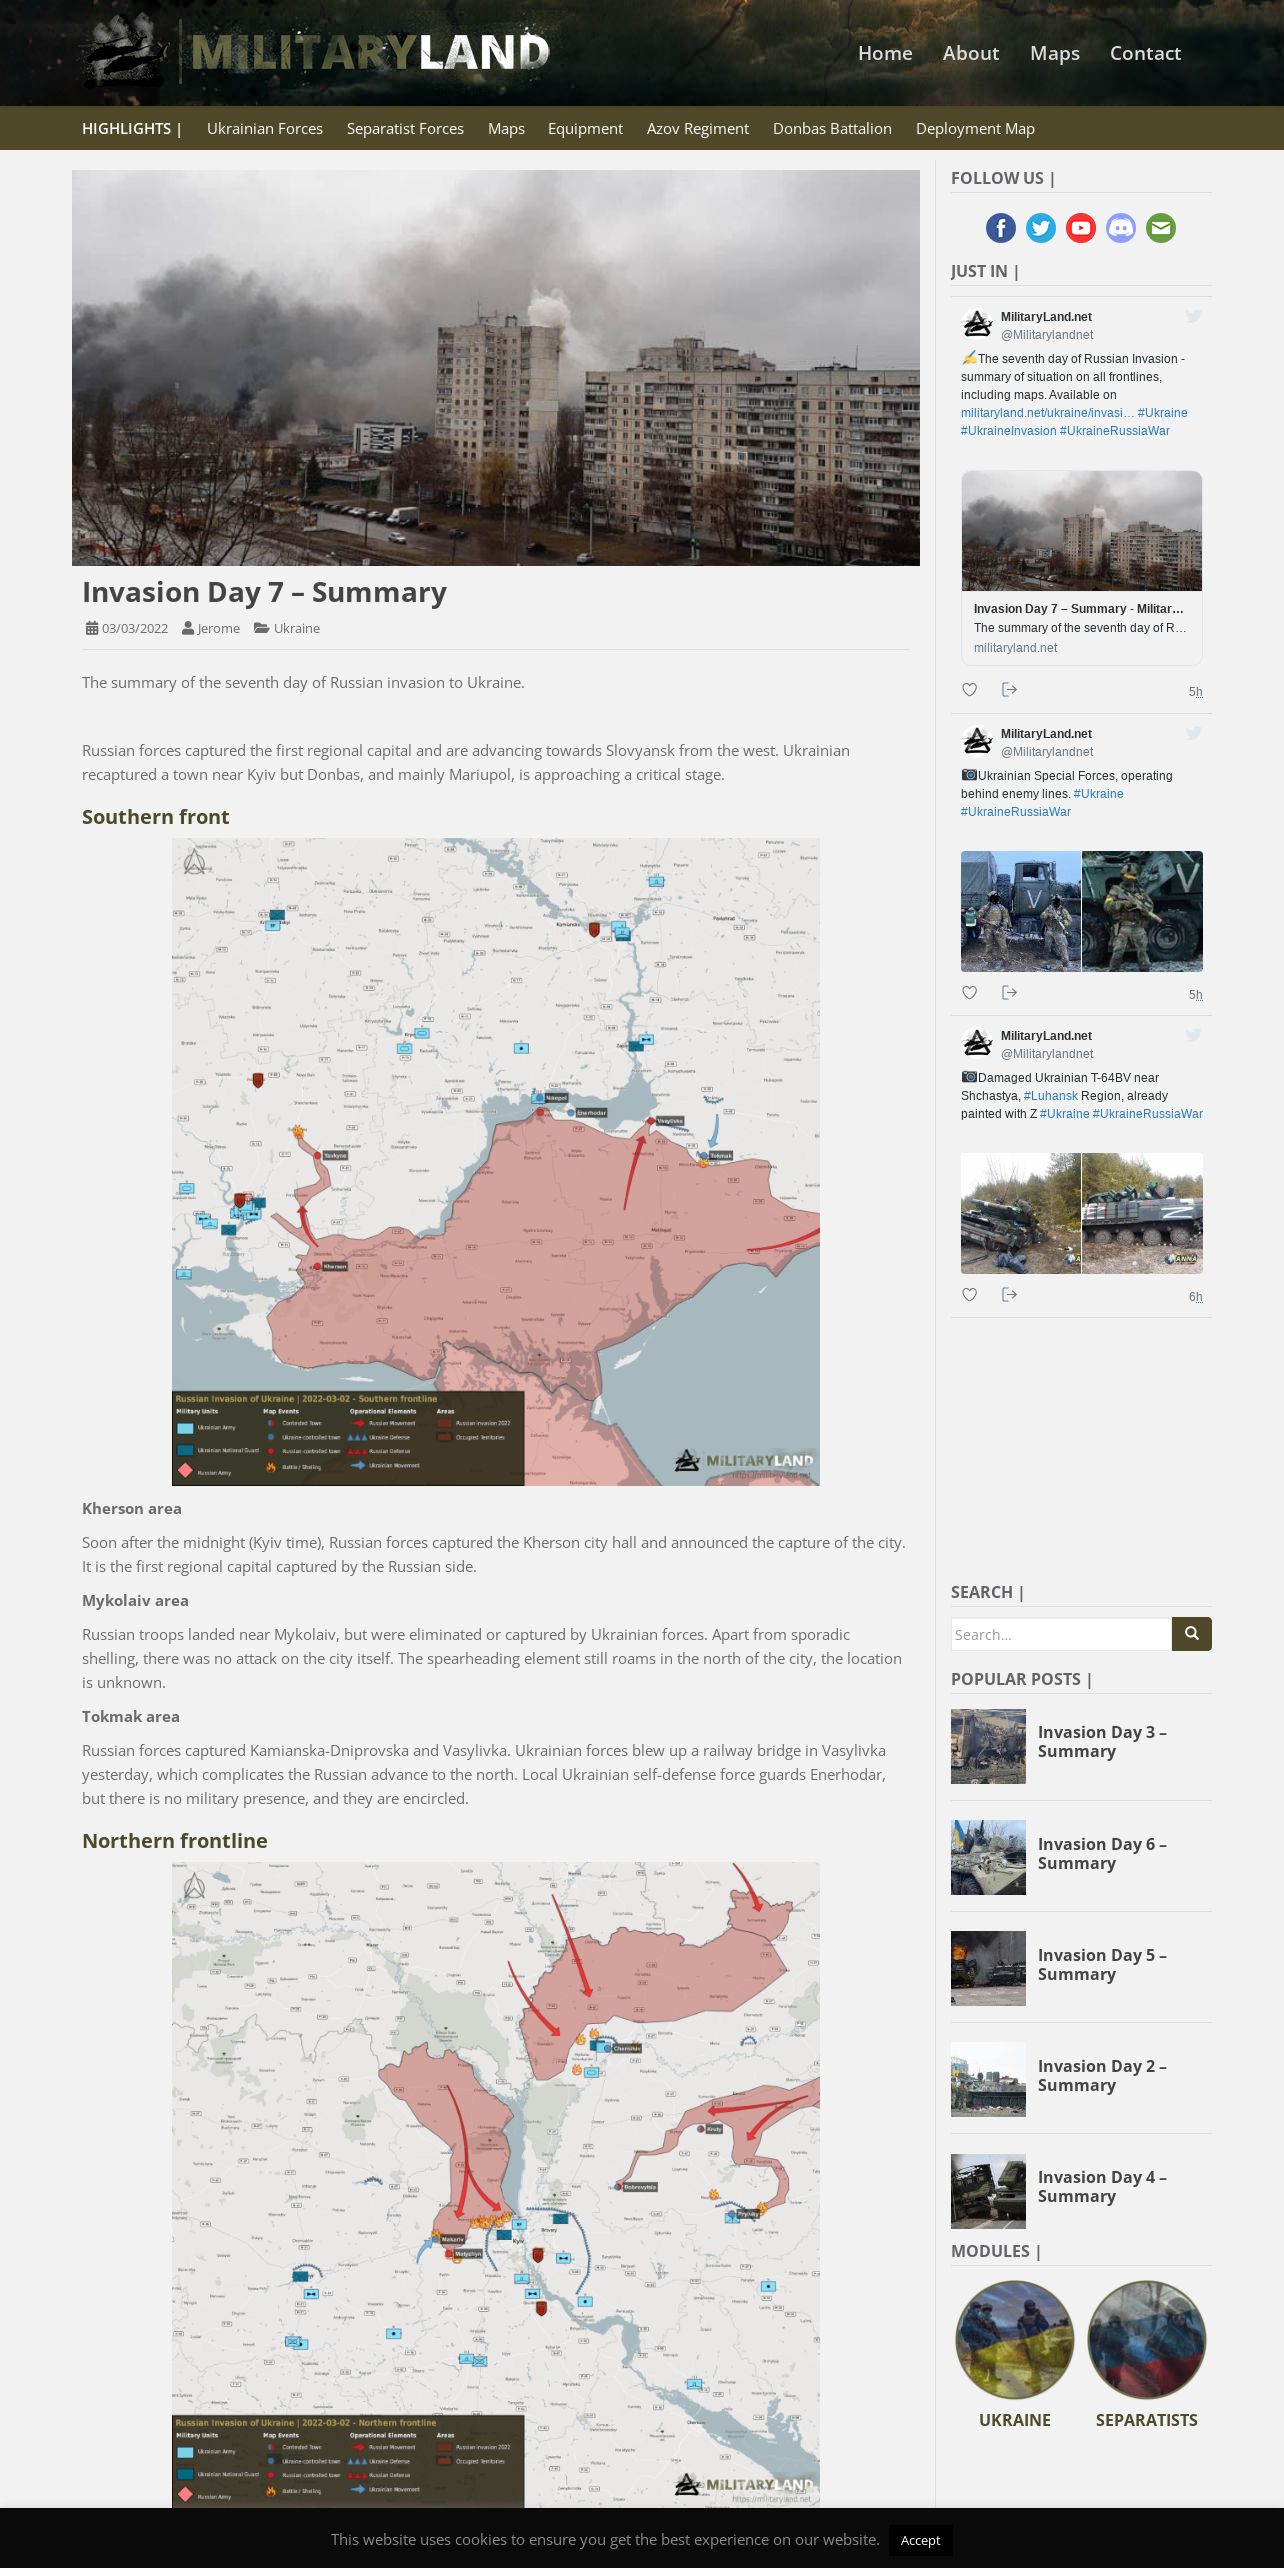Select Separatist Forces in highlights bar
Image resolution: width=1284 pixels, height=2568 pixels.
(x=405, y=128)
